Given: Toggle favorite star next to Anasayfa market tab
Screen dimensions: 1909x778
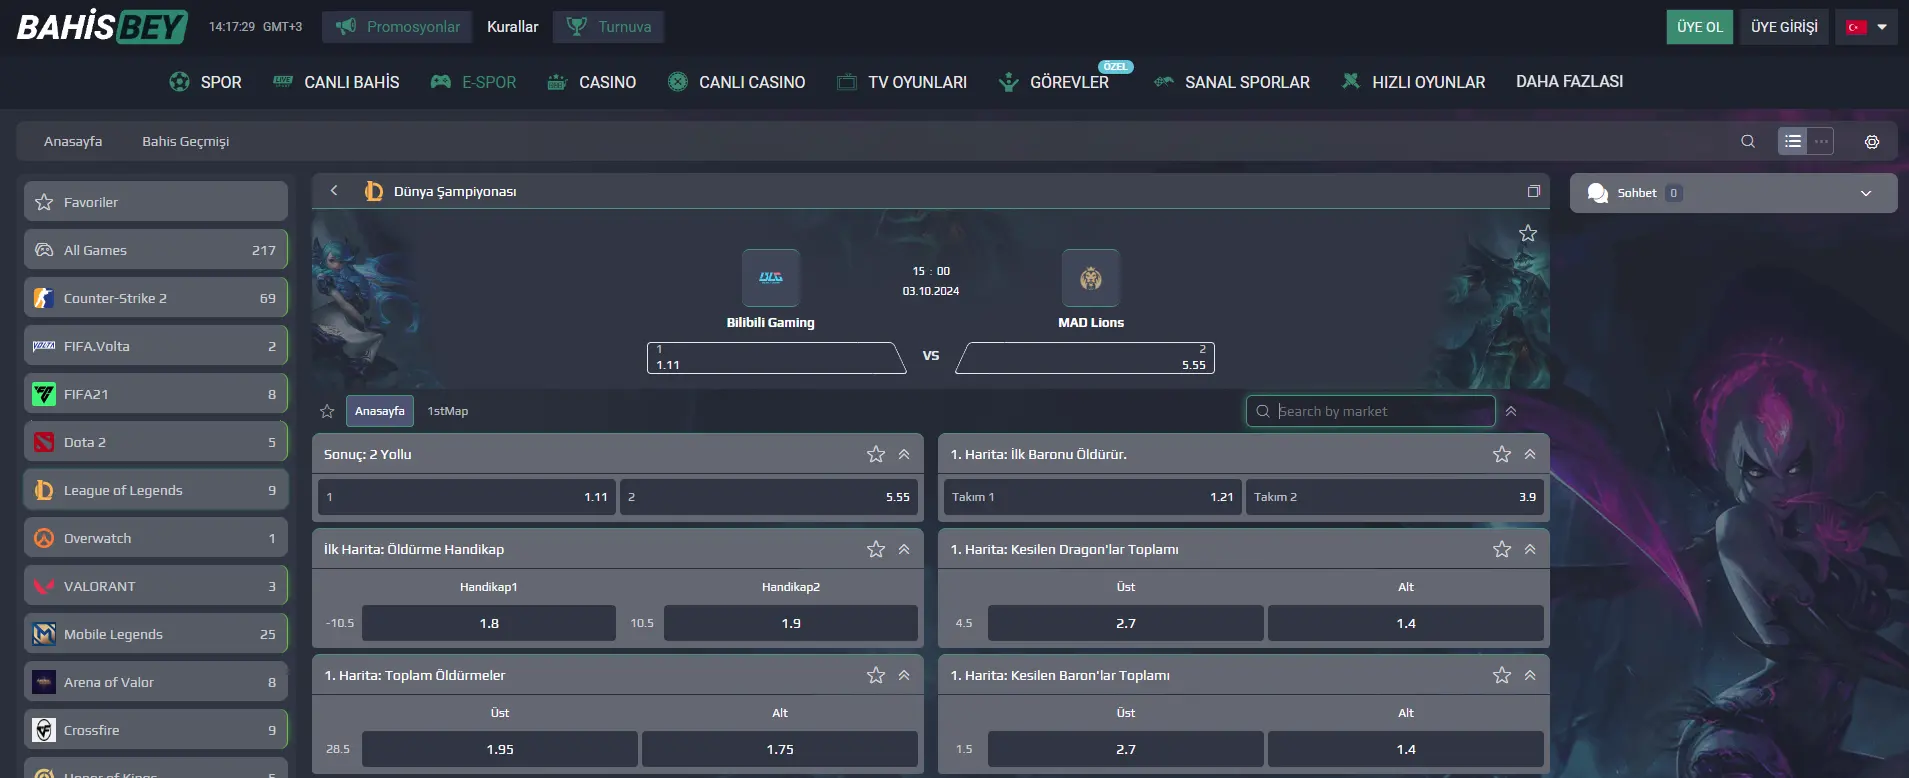Looking at the screenshot, I should click(327, 411).
